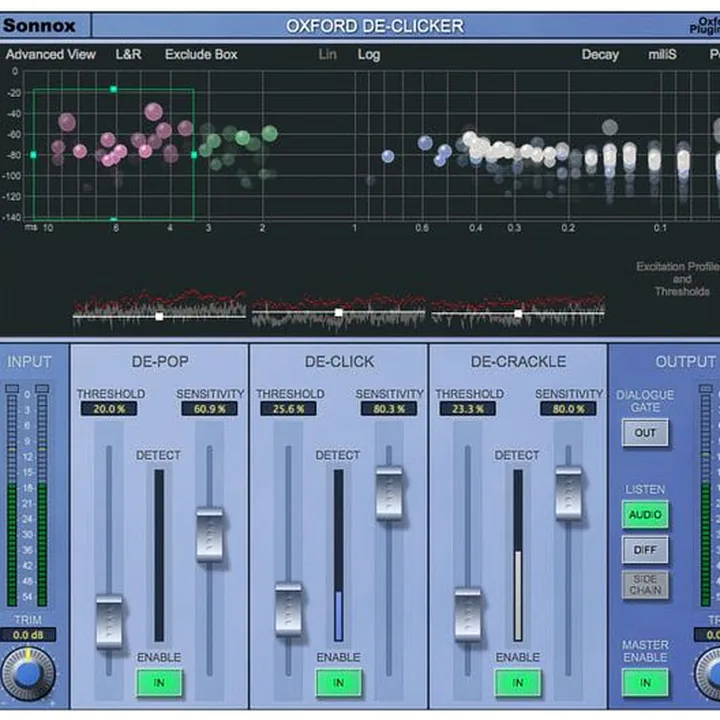720x720 pixels.
Task: Click the exclude box right edge handle
Action: (x=194, y=155)
